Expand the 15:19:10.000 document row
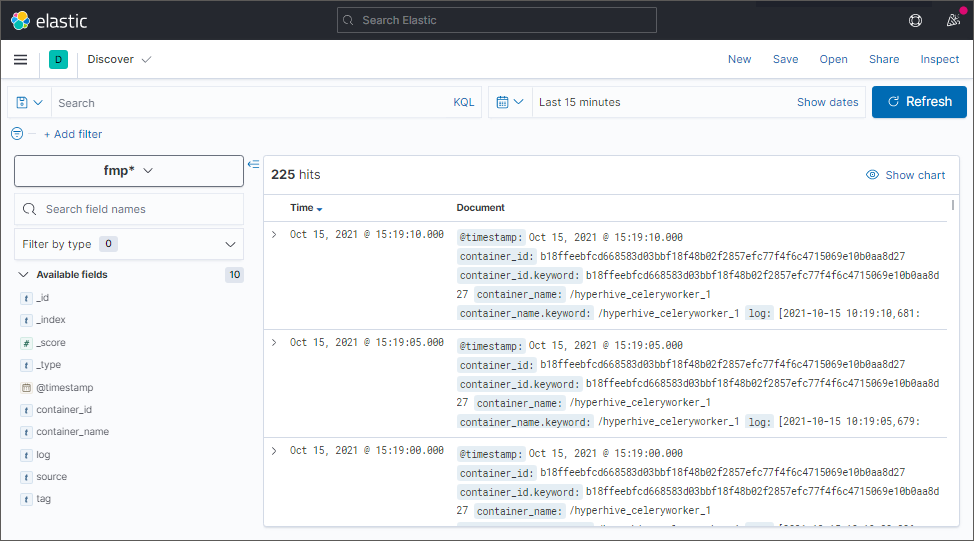 (274, 234)
